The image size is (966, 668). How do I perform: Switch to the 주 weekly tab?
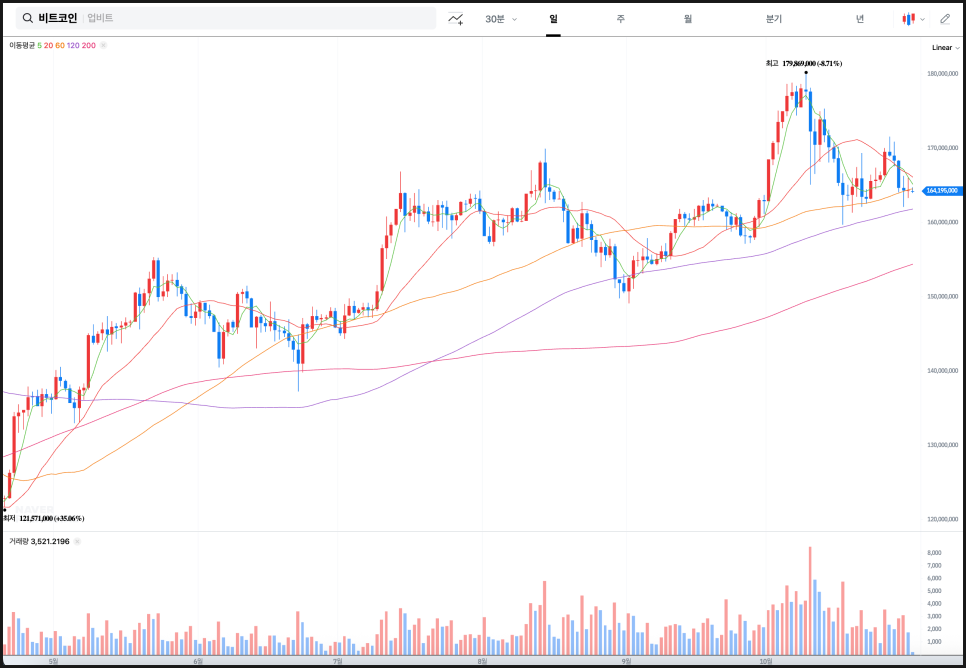pyautogui.click(x=620, y=18)
